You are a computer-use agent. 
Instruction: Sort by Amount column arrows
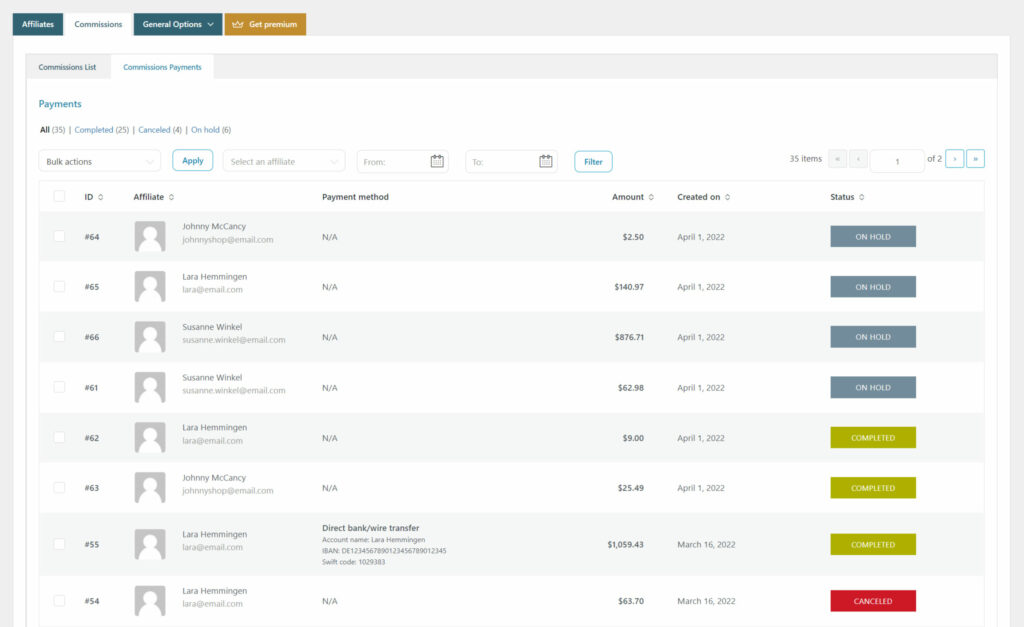651,197
